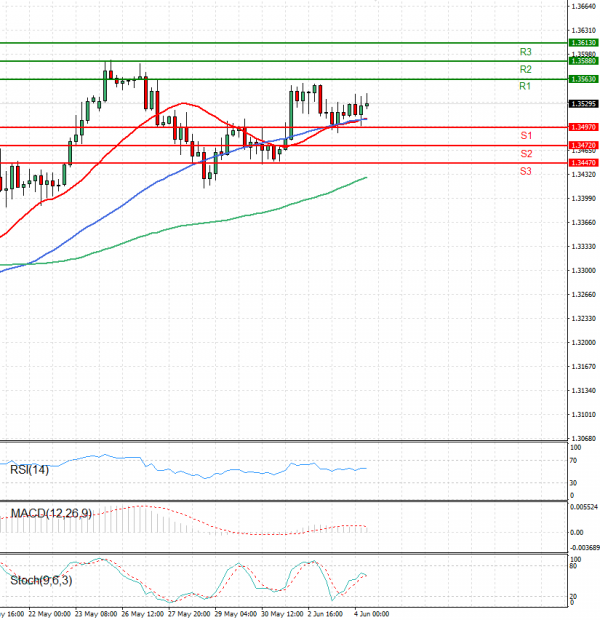The width and height of the screenshot is (600, 620).
Task: Select the 1.34720 support price tag
Action: 583,145
